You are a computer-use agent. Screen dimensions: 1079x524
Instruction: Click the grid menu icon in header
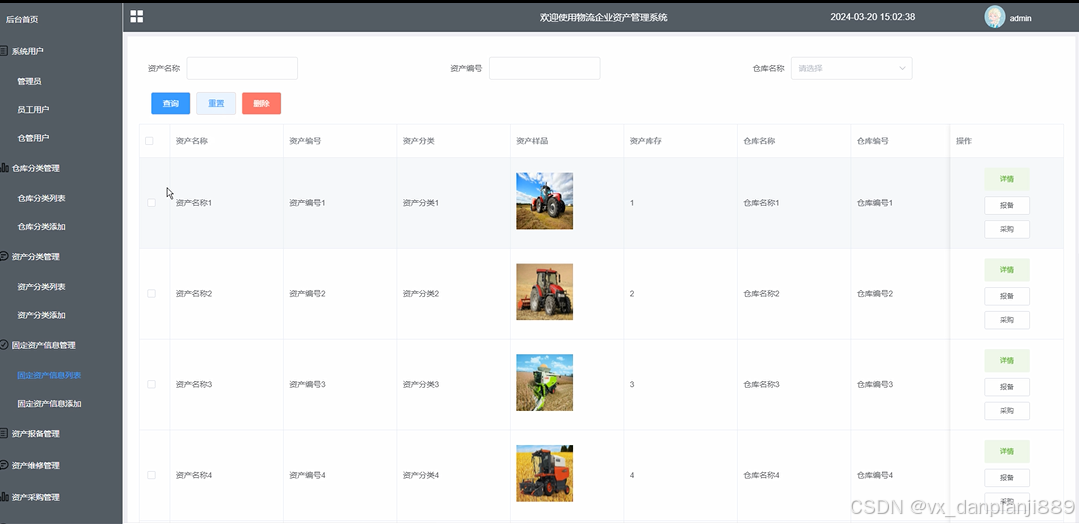click(x=136, y=17)
